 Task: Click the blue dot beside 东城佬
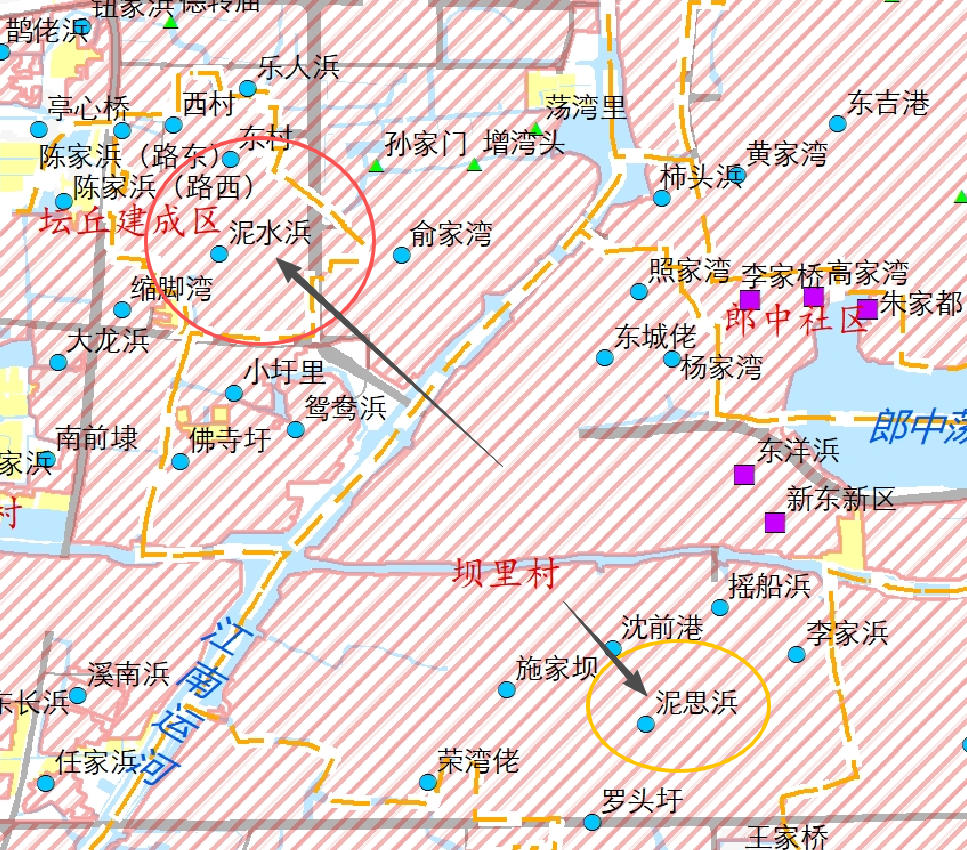[x=605, y=357]
